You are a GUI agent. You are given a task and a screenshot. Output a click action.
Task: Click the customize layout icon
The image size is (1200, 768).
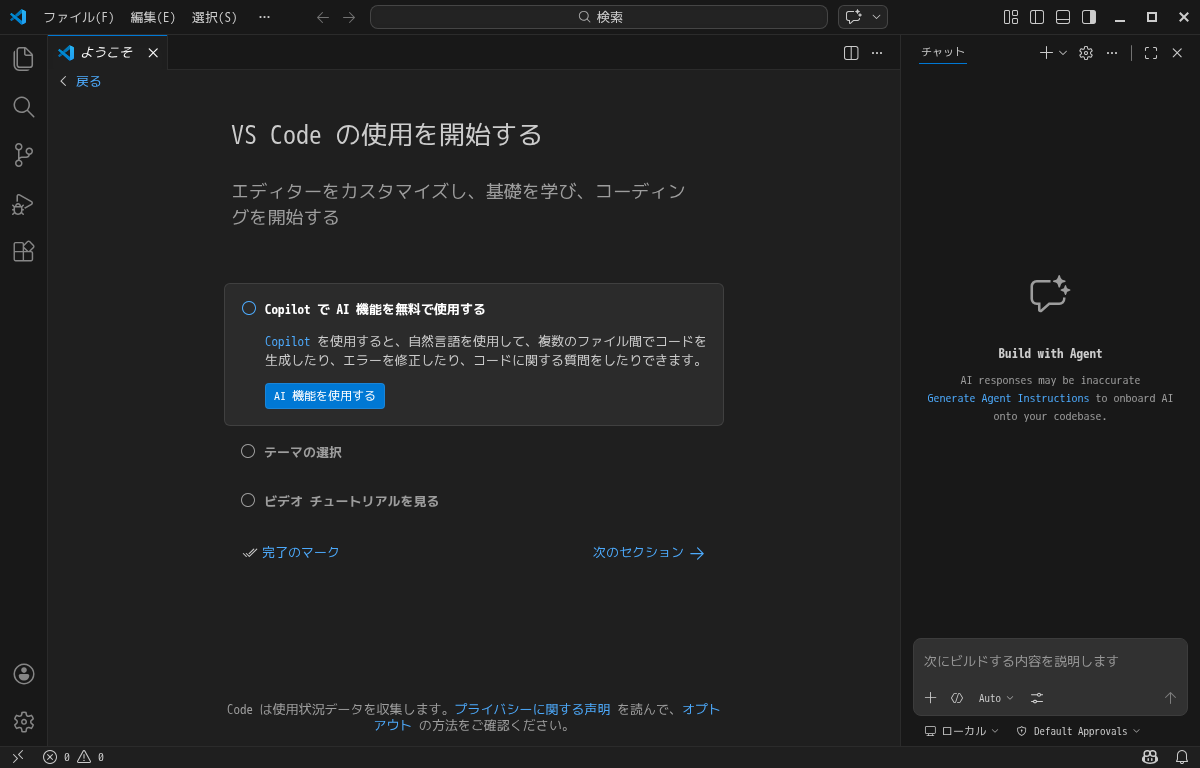pos(1011,17)
